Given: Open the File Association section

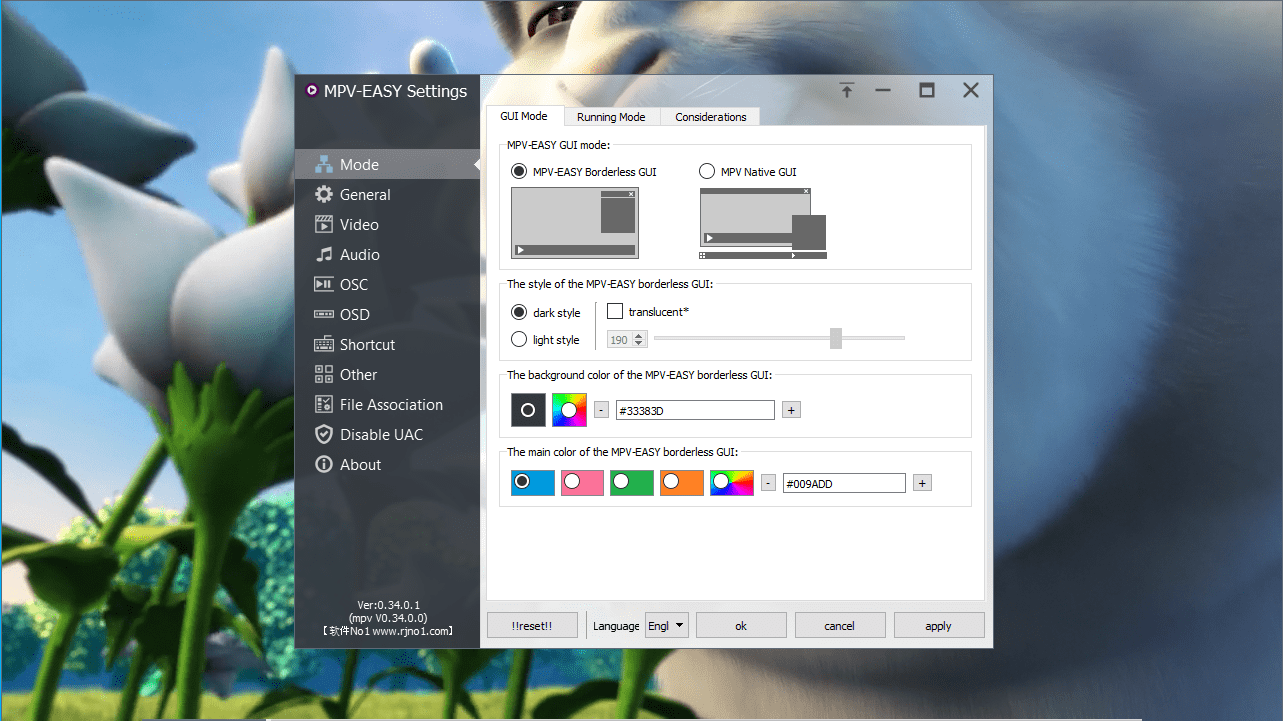Looking at the screenshot, I should pyautogui.click(x=387, y=405).
